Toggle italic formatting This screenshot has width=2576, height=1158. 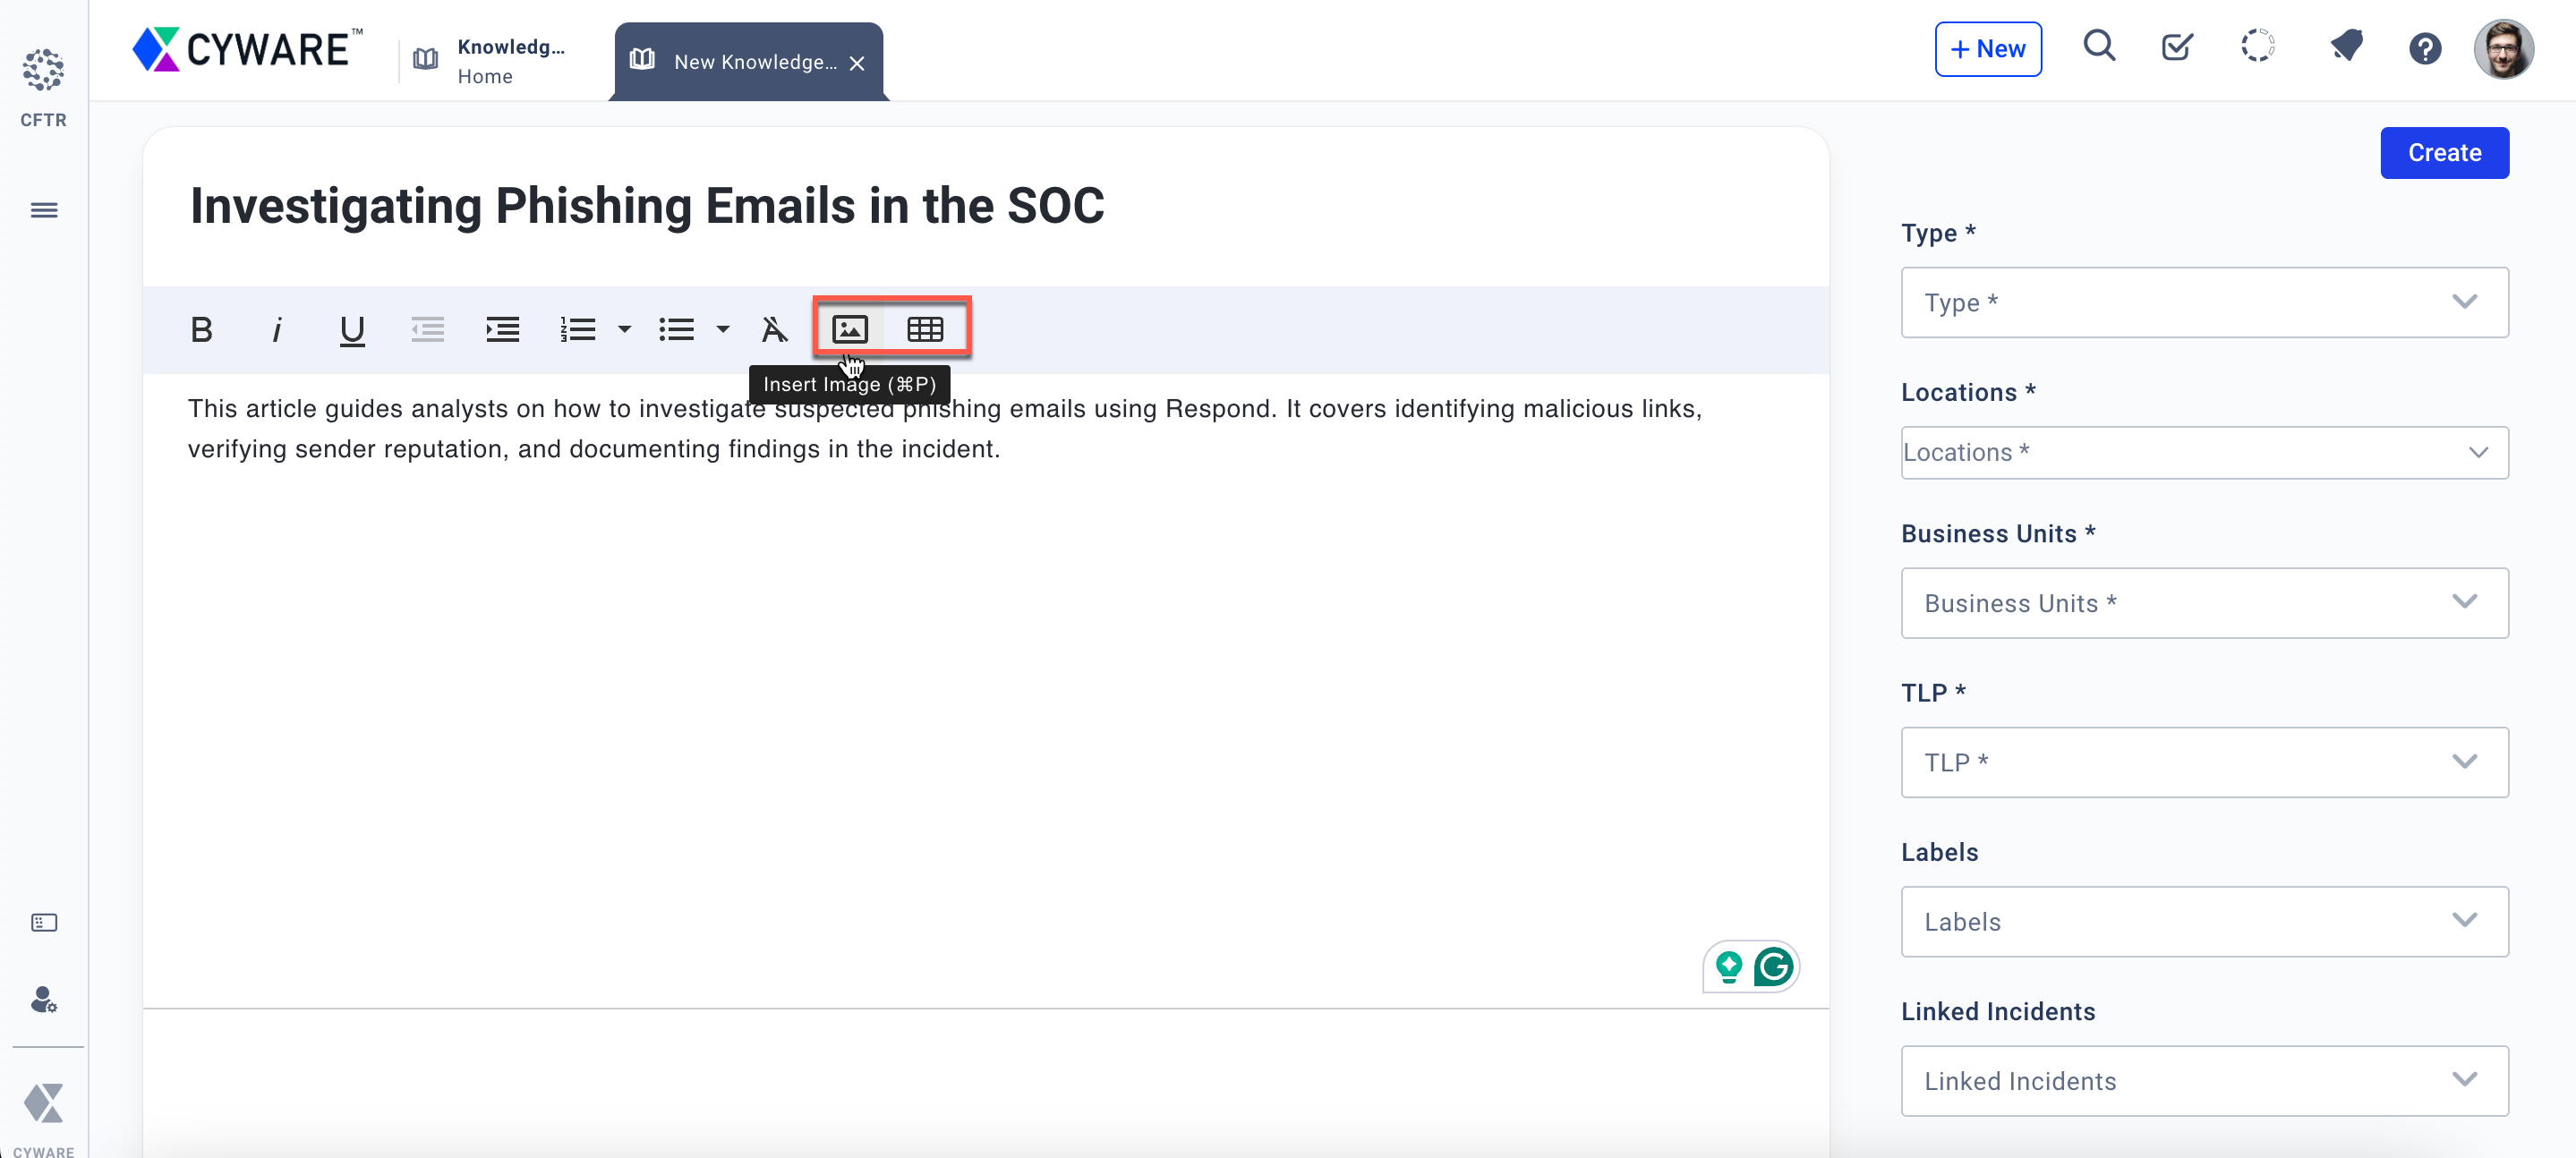click(277, 329)
